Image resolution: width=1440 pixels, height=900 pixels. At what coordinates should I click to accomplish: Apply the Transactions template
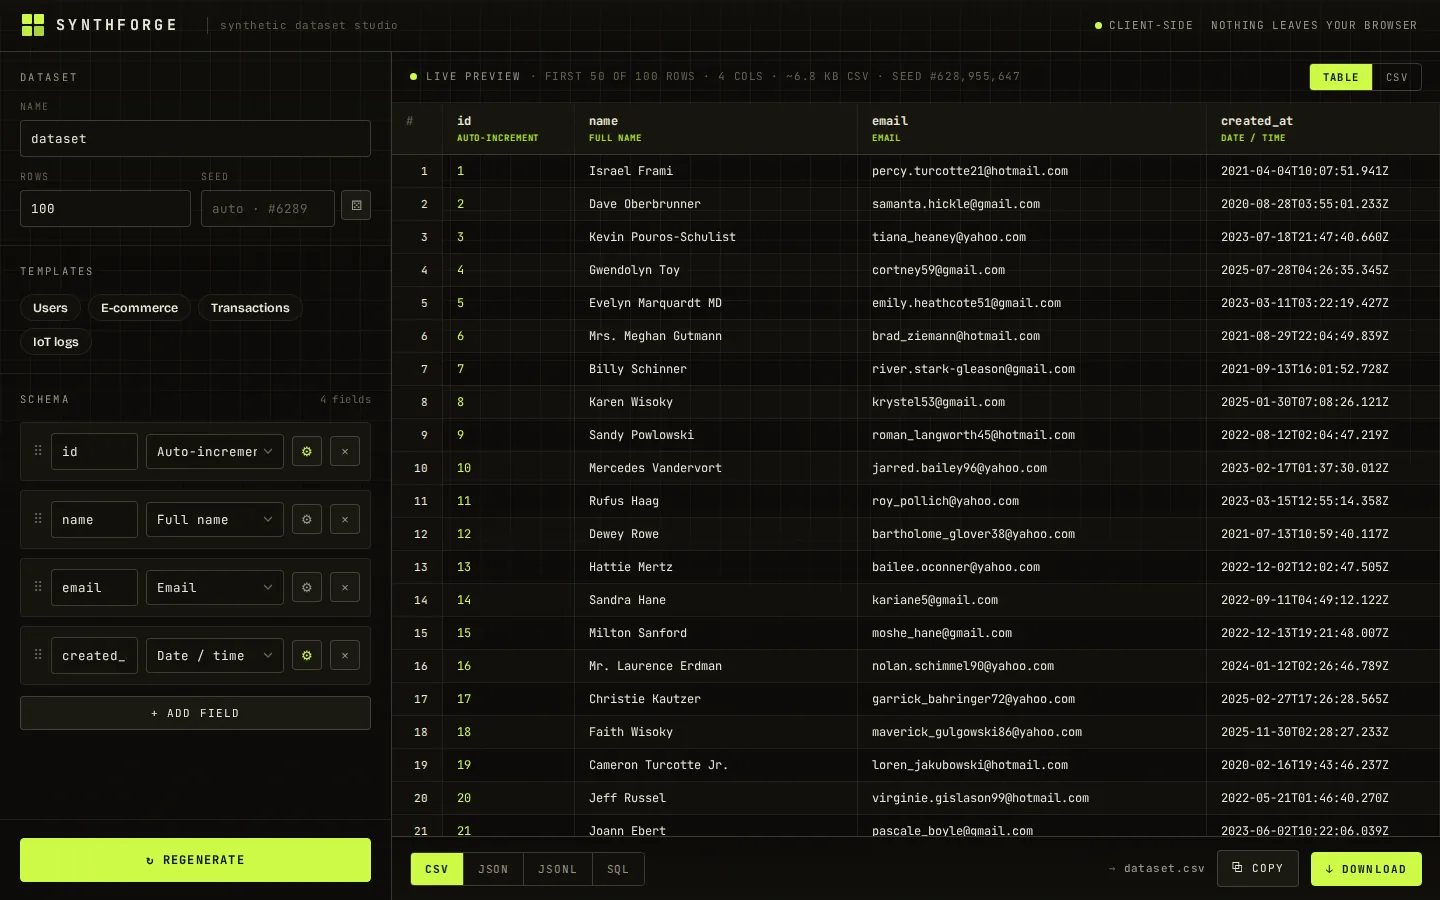tap(250, 308)
